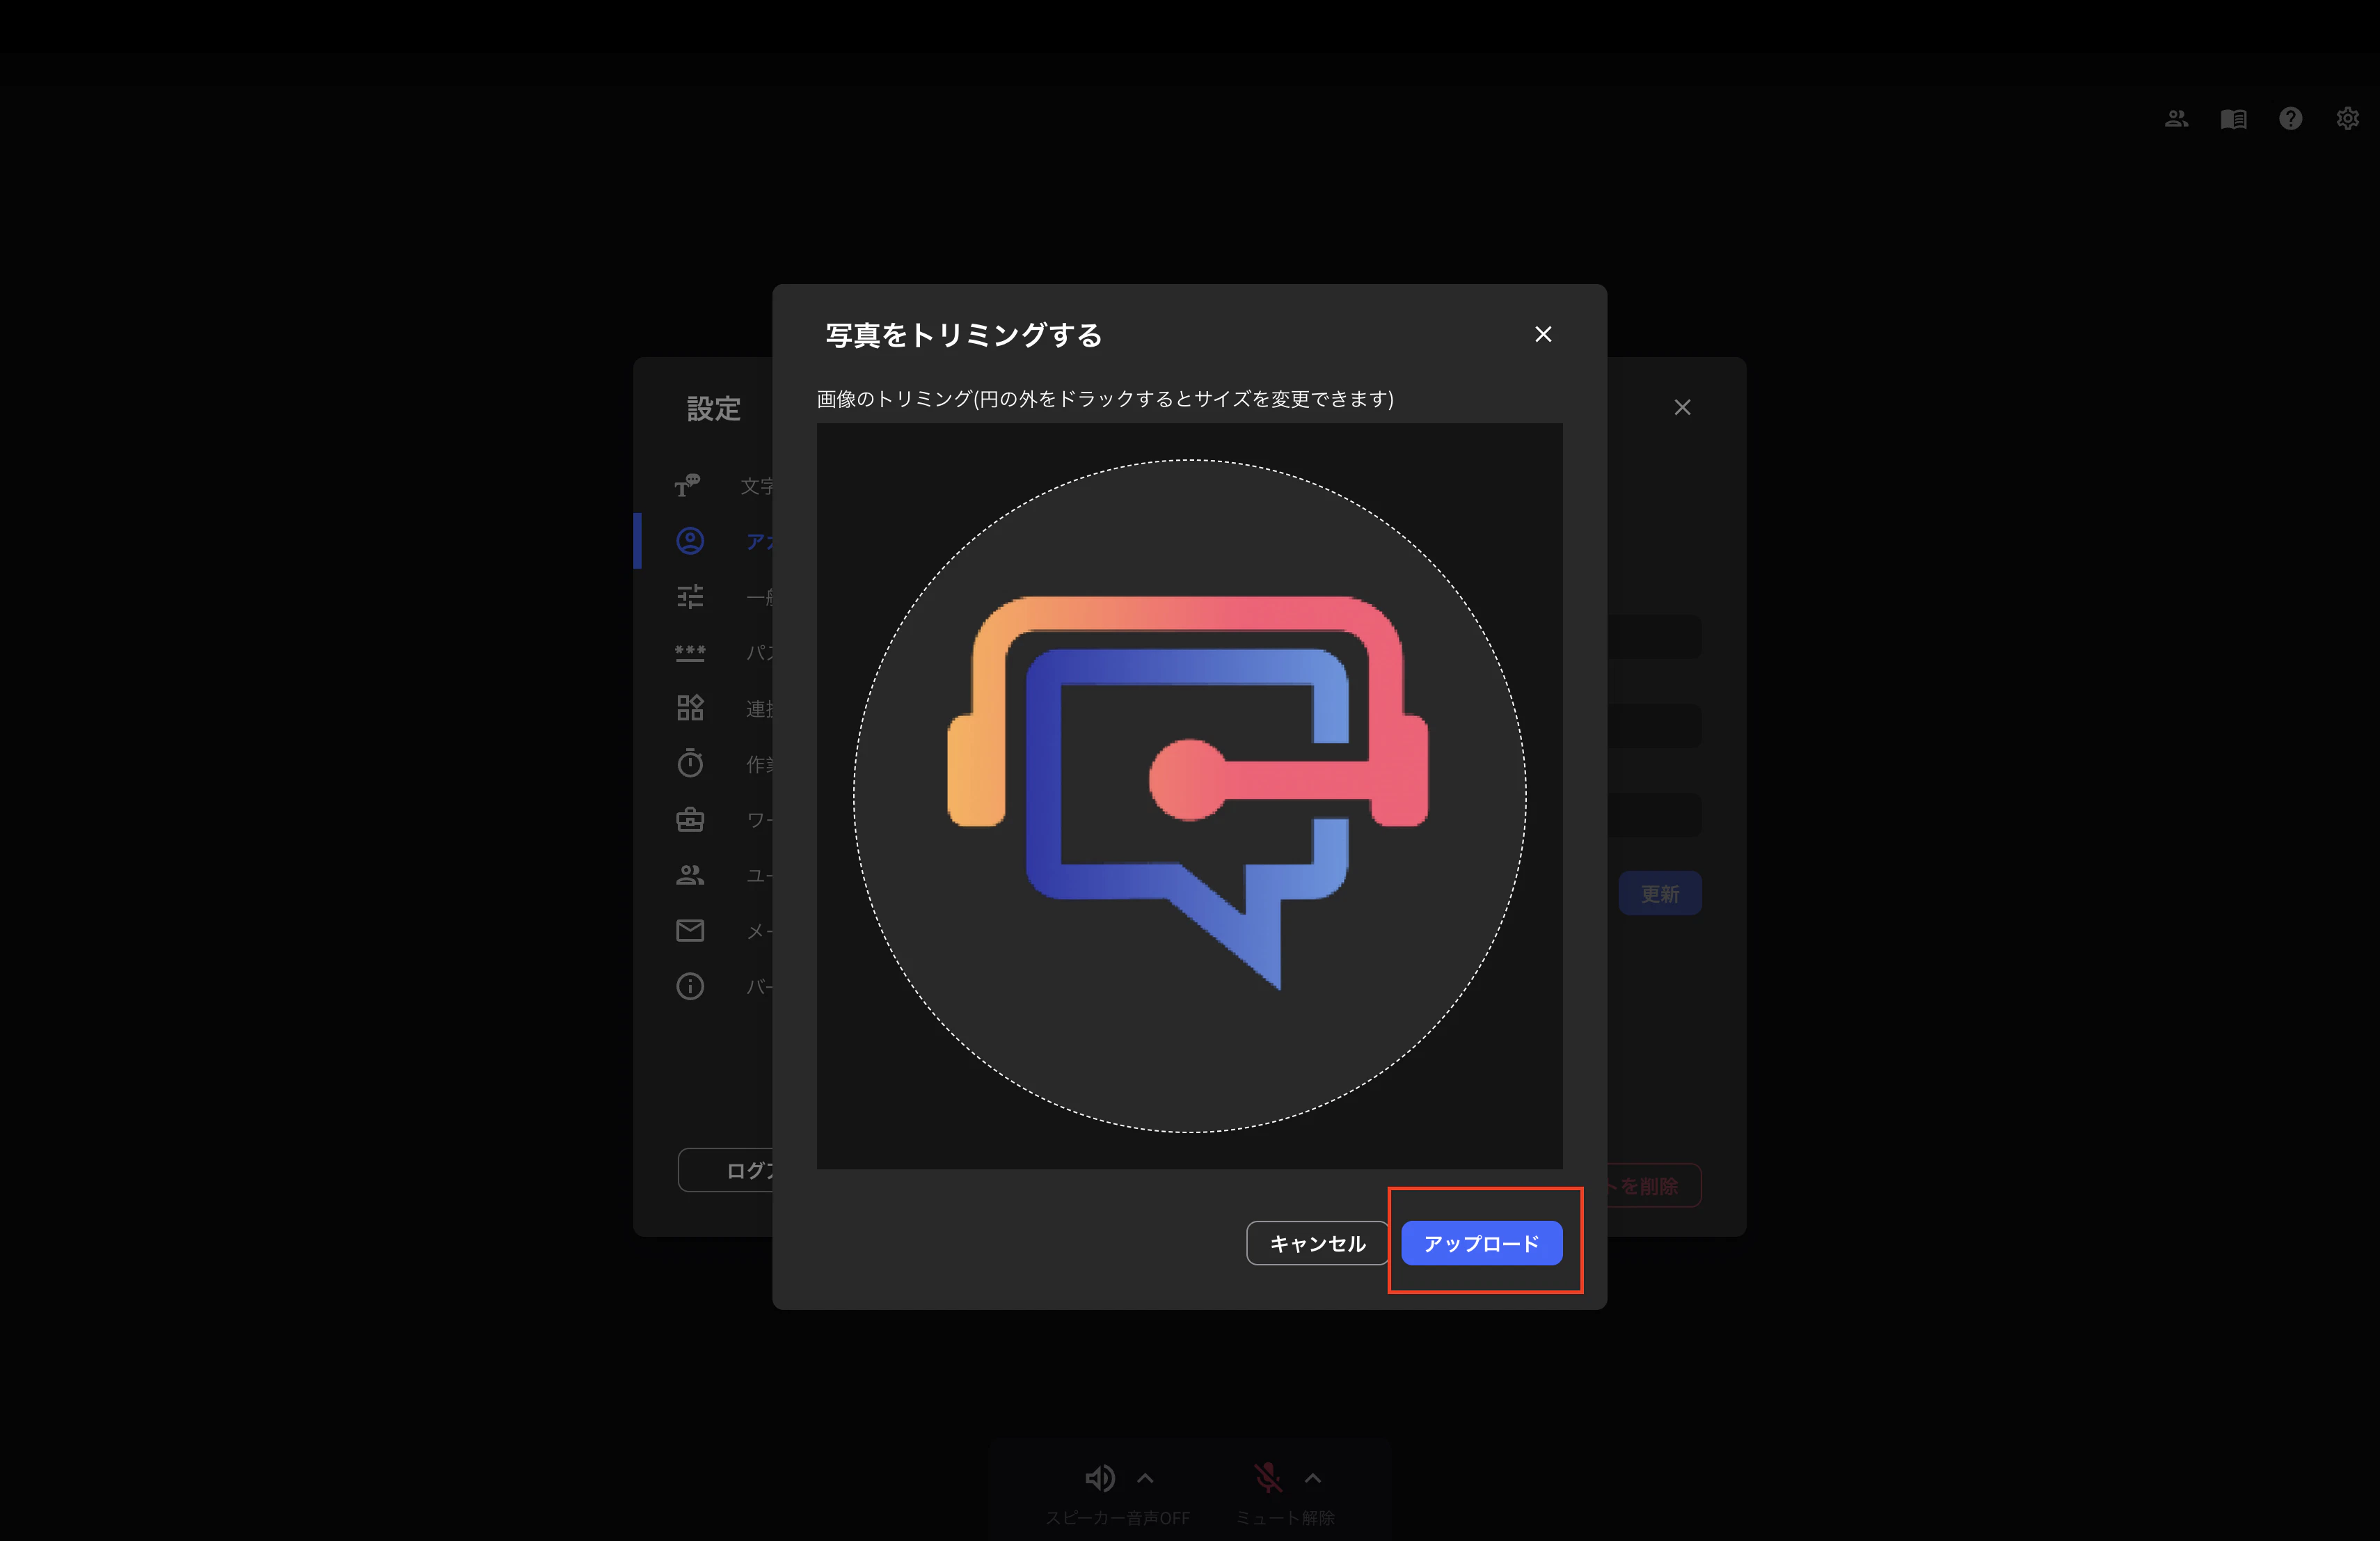Open the manual book icon at top right
Viewport: 2380px width, 1541px height.
coord(2233,118)
